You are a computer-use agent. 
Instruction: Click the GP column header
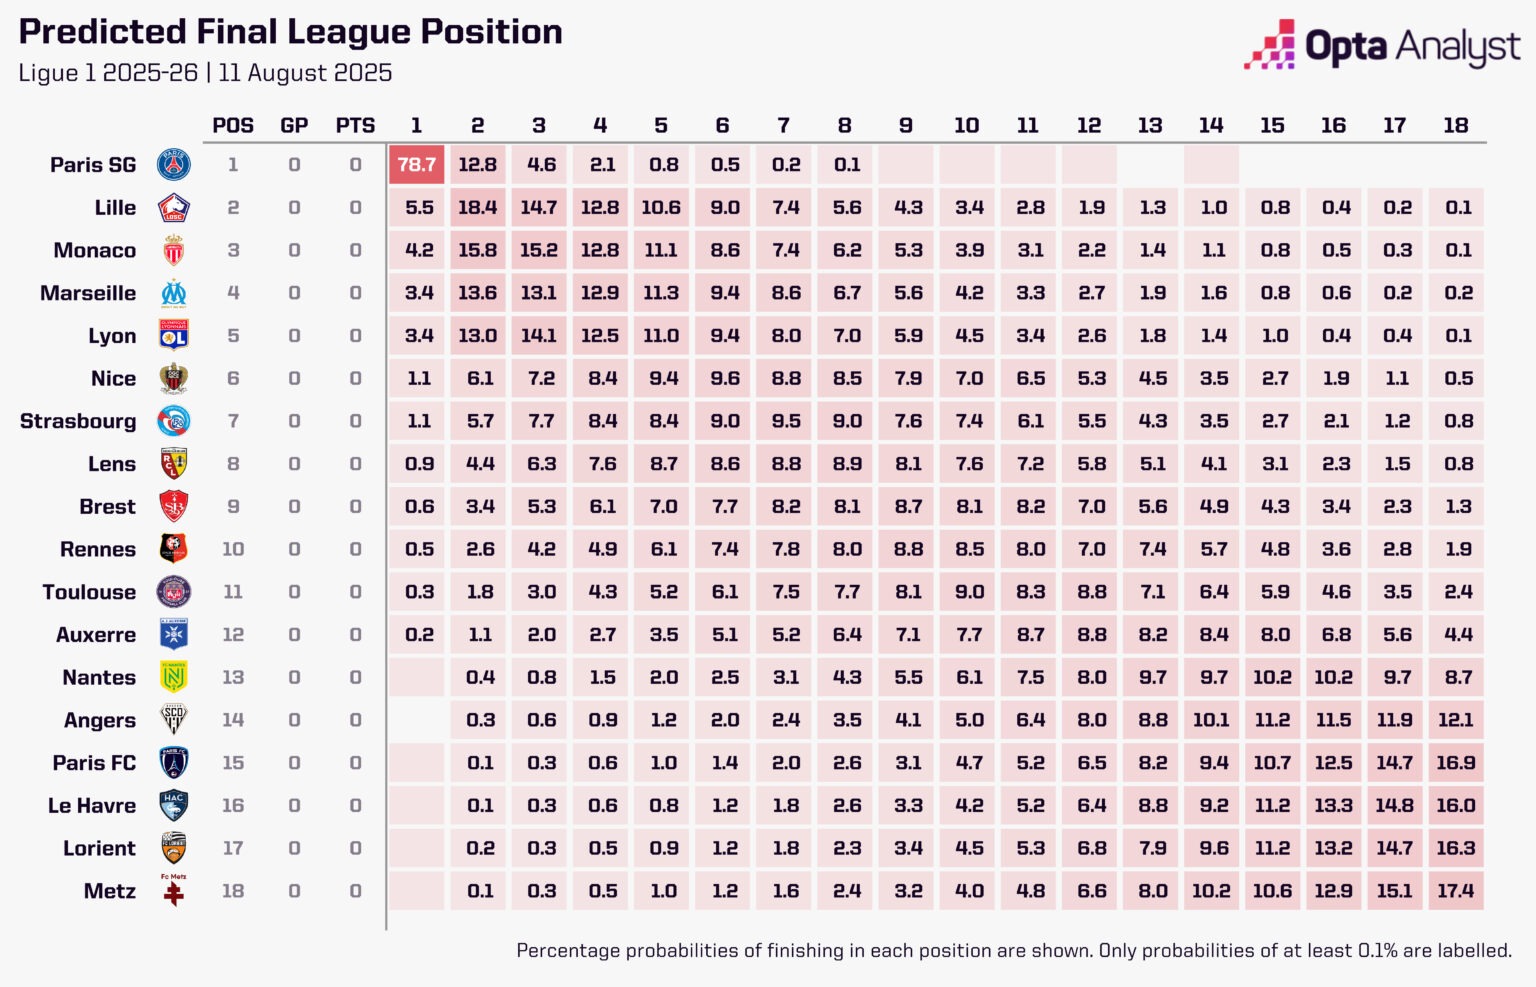[x=294, y=125]
